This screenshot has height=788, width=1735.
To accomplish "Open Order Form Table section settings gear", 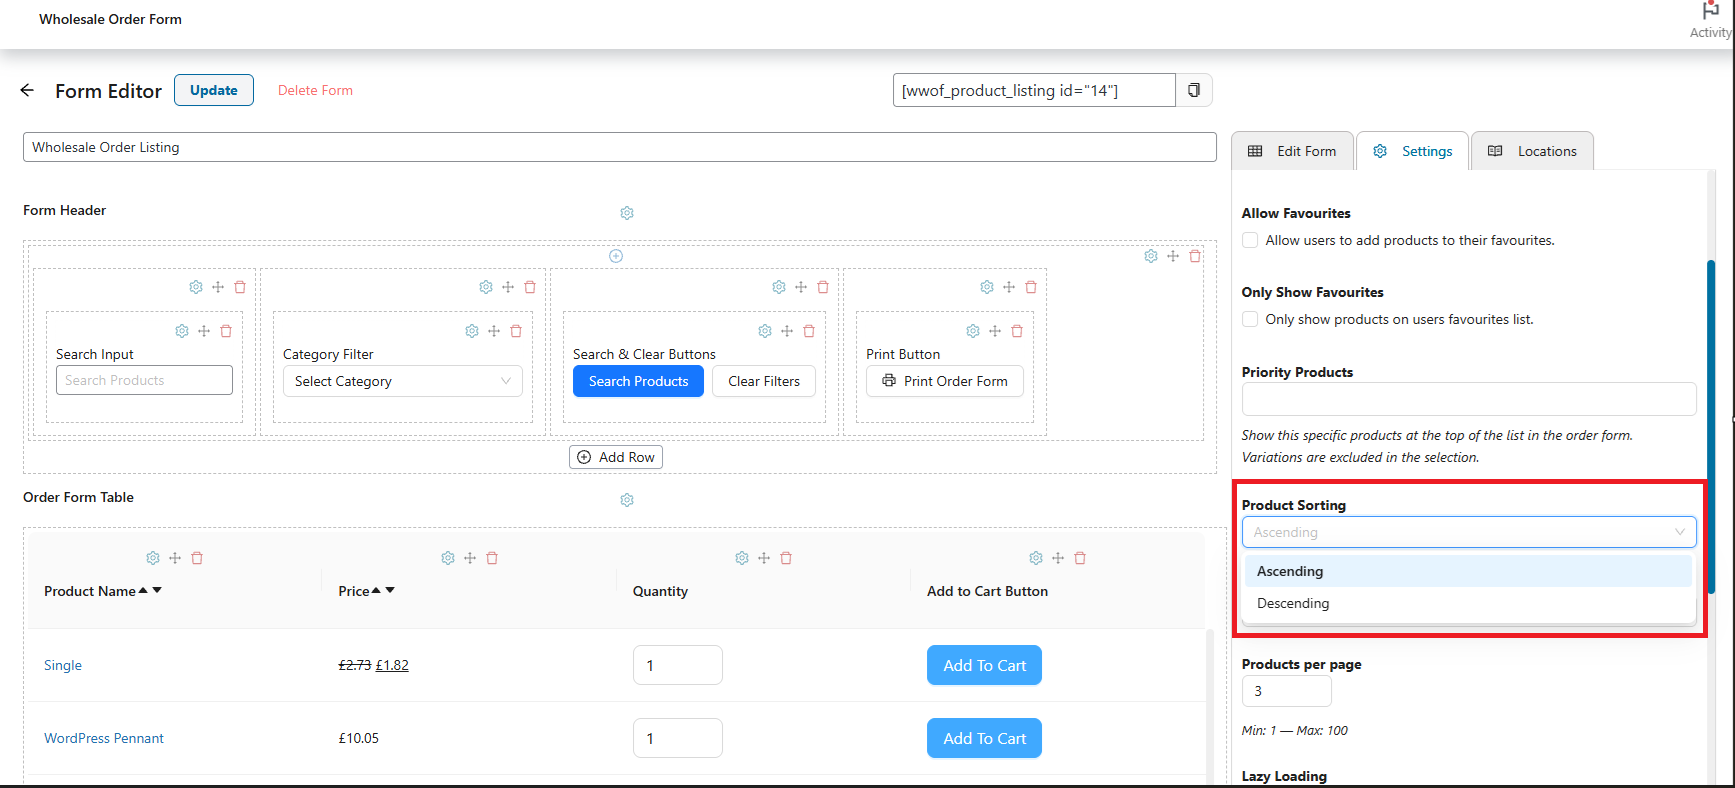I will tap(627, 500).
